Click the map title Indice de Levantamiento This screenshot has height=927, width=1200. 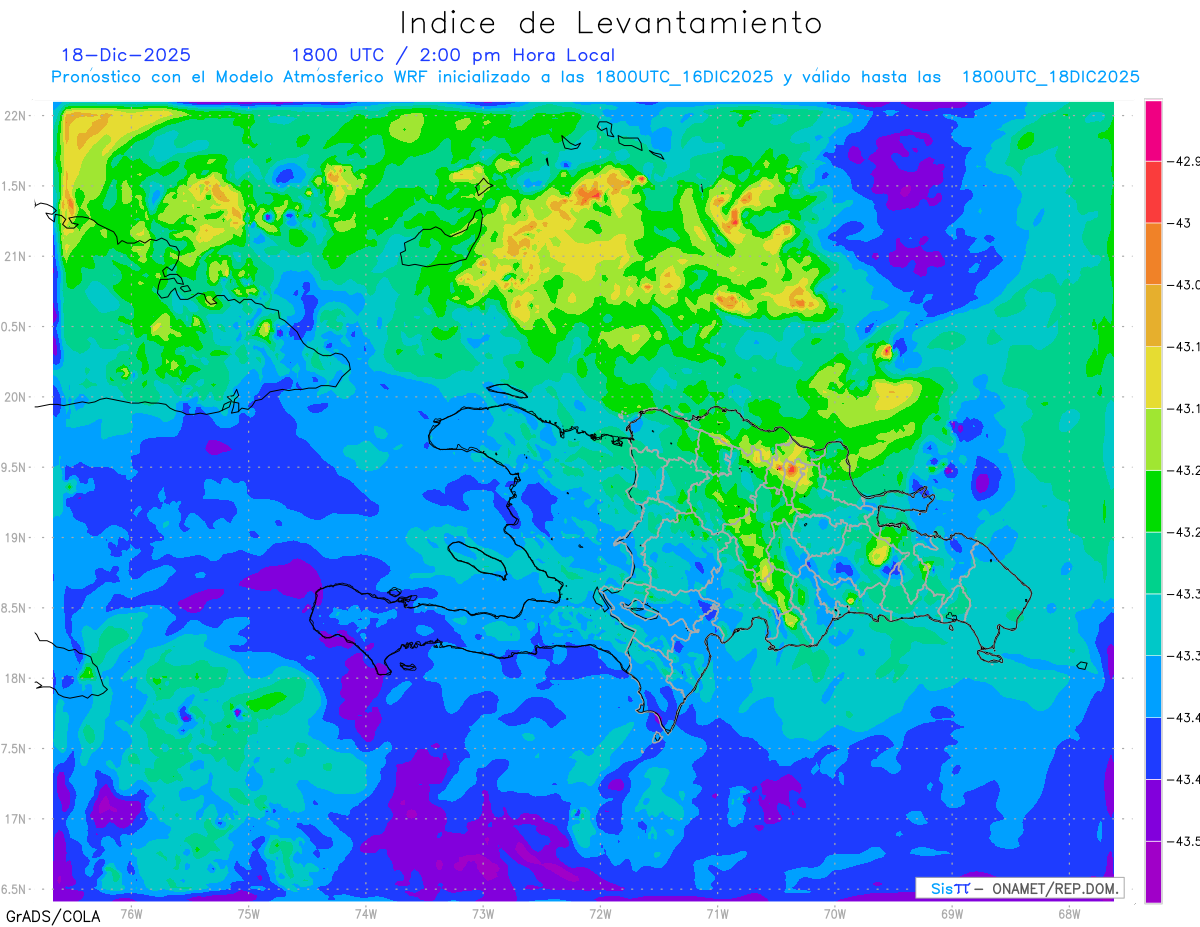(611, 23)
